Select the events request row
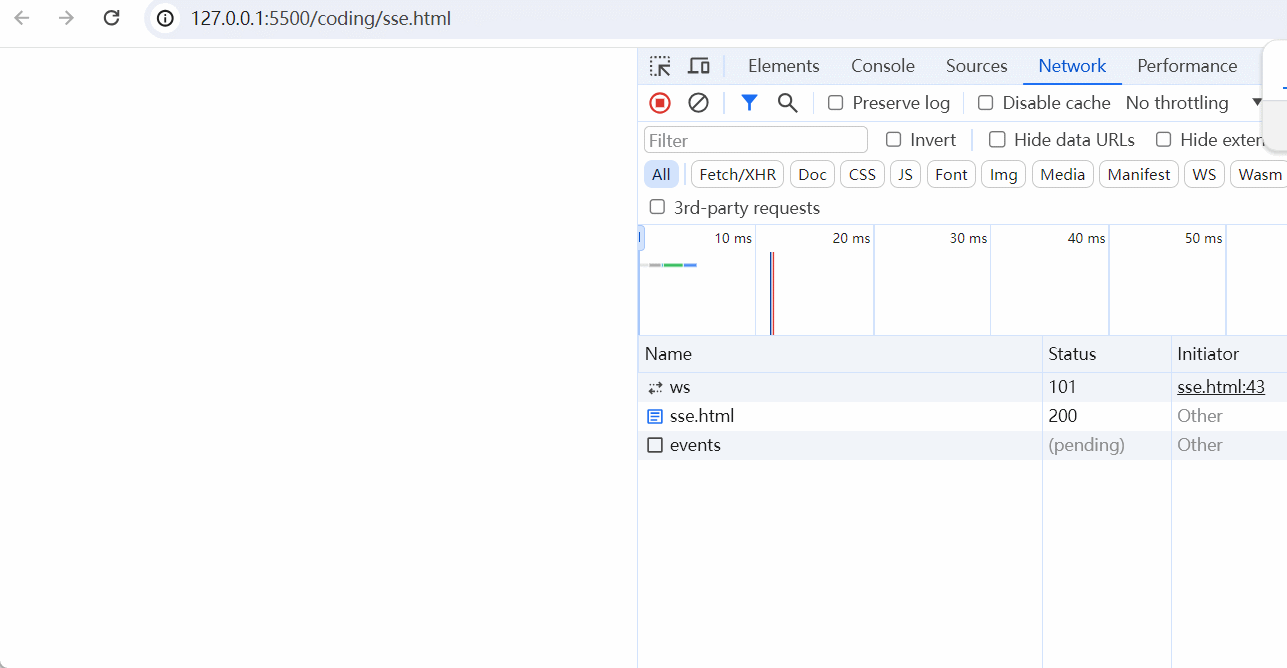Image resolution: width=1287 pixels, height=668 pixels. (x=962, y=445)
